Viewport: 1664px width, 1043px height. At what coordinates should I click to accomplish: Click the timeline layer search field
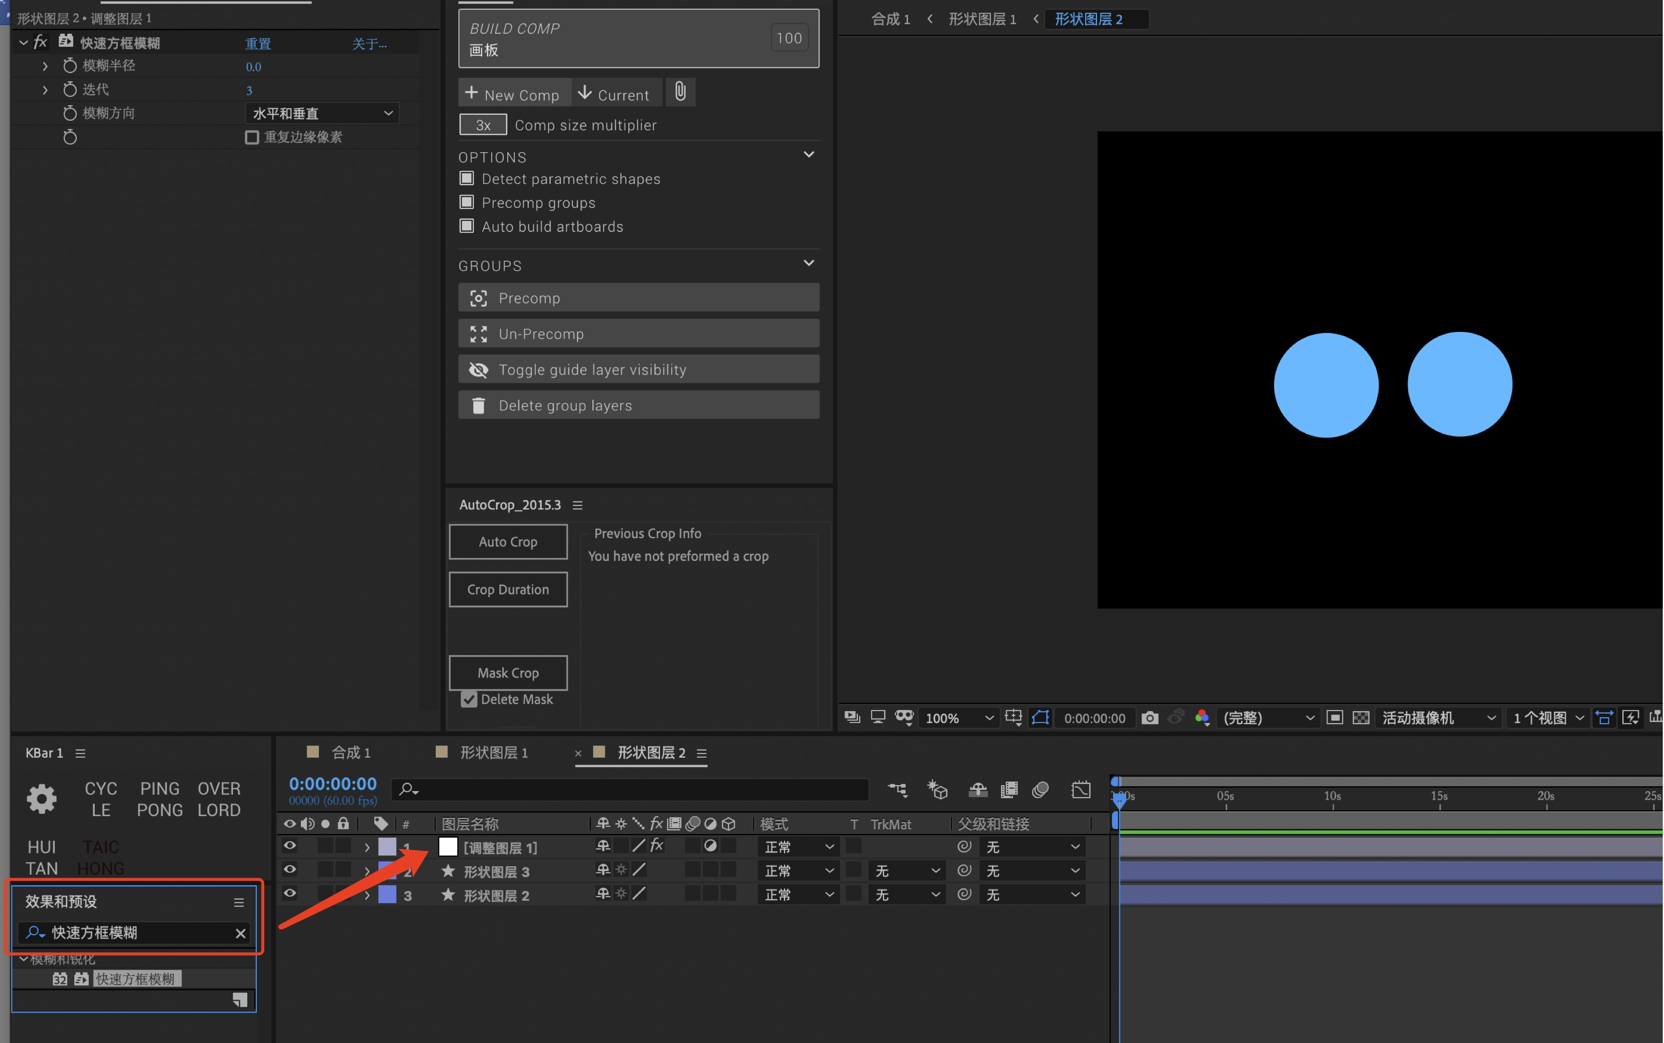(x=631, y=790)
